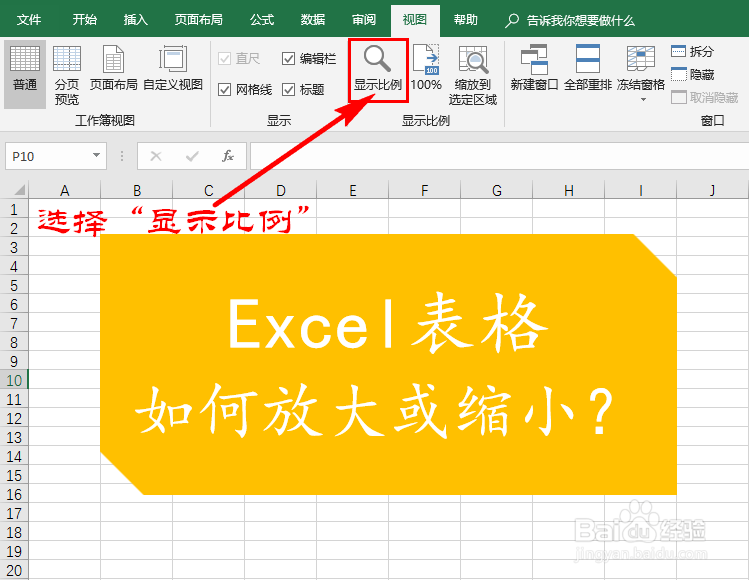The image size is (749, 580).
Task: Switch to Normal (普通) workbook view
Action: pyautogui.click(x=25, y=74)
